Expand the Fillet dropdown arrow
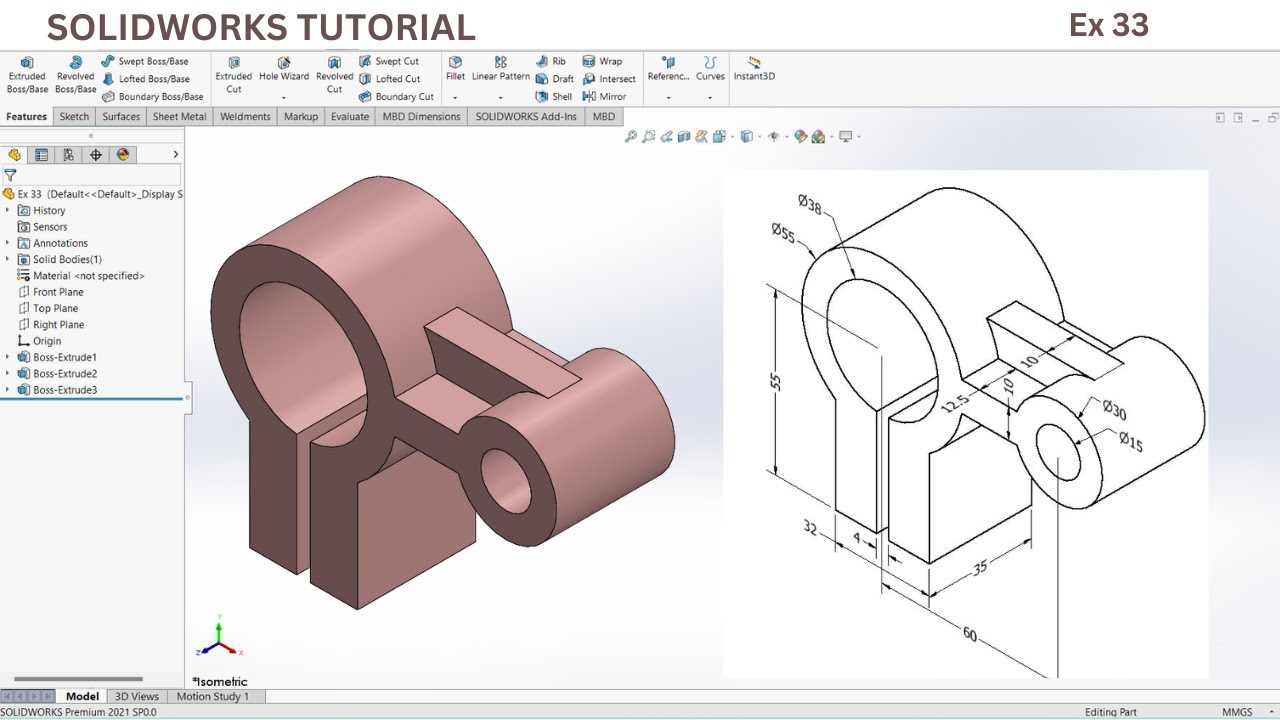This screenshot has width=1280, height=720. (x=455, y=98)
